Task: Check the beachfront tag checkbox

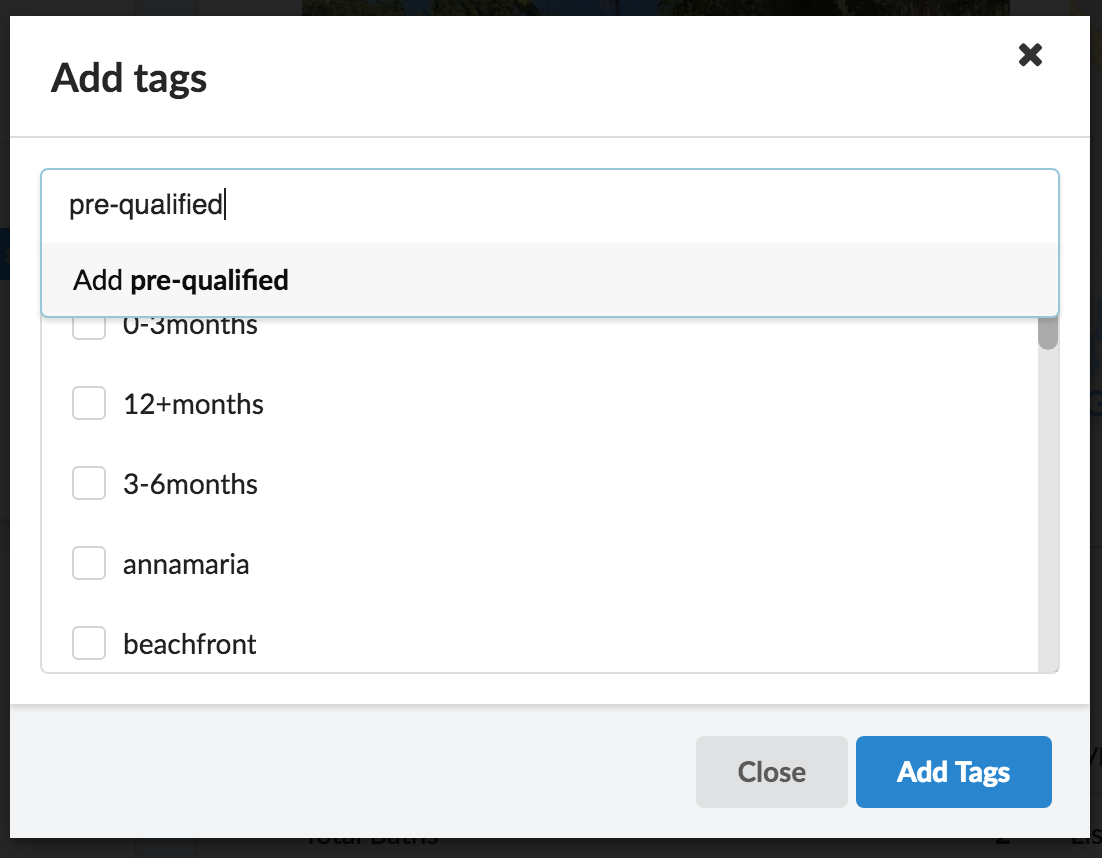Action: pyautogui.click(x=89, y=644)
